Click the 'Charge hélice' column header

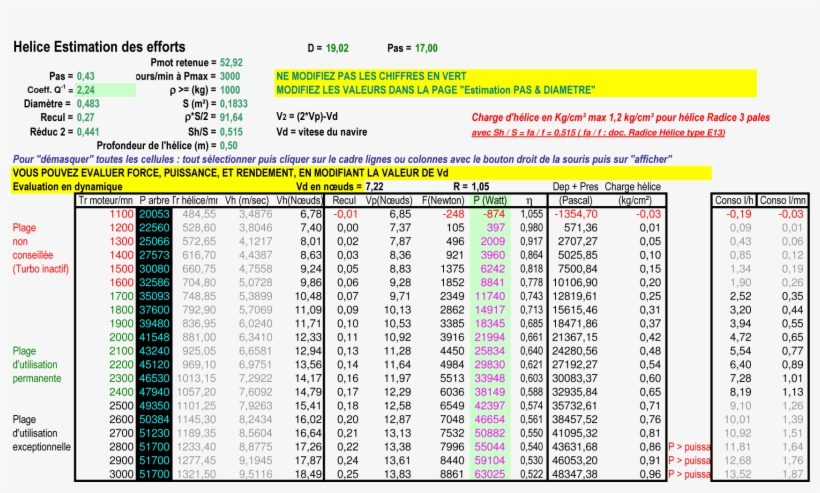pos(633,187)
